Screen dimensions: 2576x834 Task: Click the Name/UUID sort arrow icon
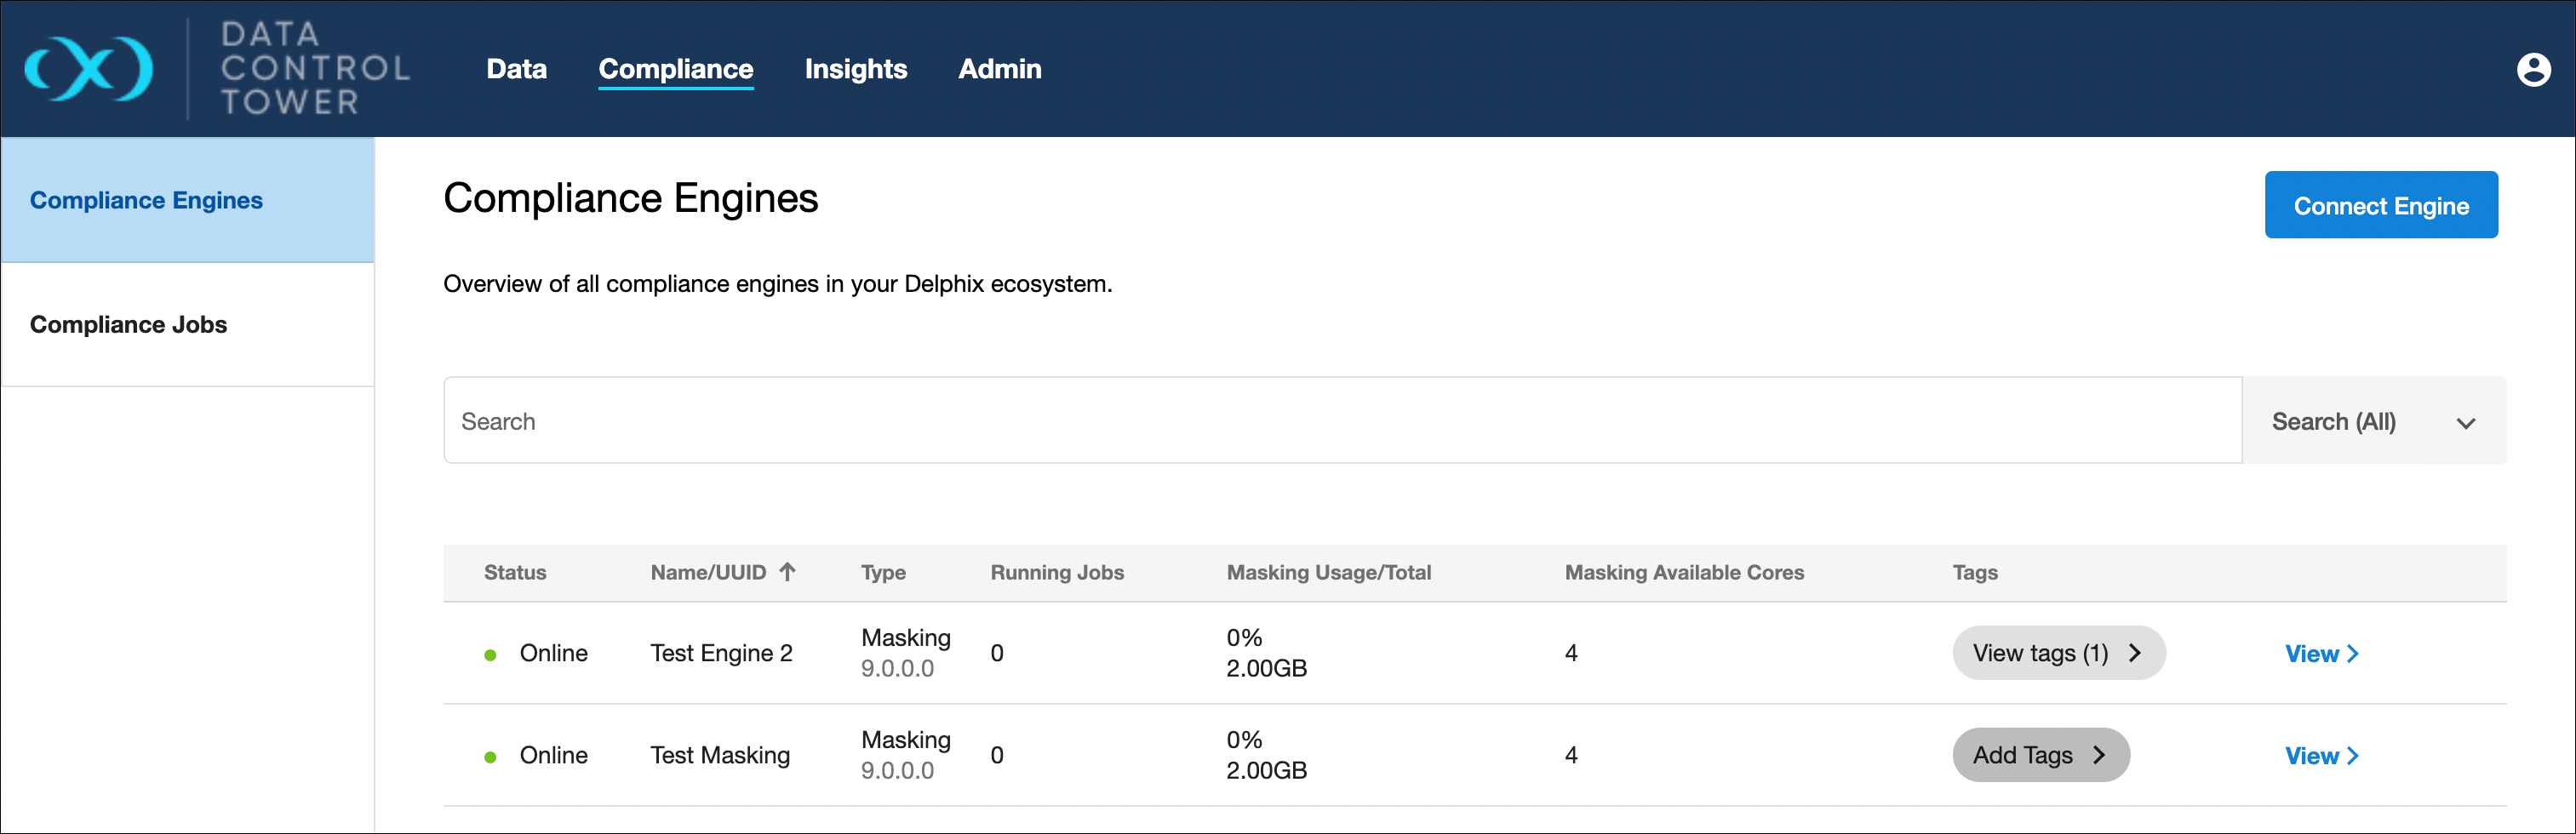pyautogui.click(x=788, y=572)
